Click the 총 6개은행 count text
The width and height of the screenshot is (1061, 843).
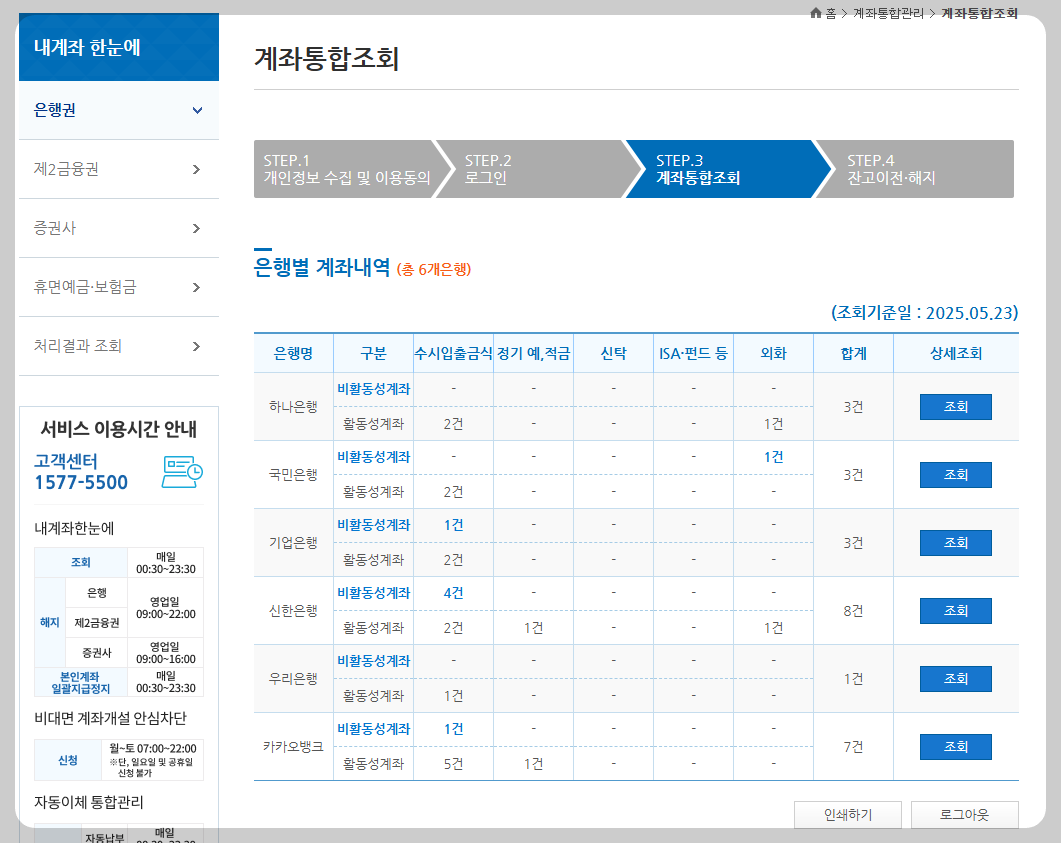(x=434, y=269)
